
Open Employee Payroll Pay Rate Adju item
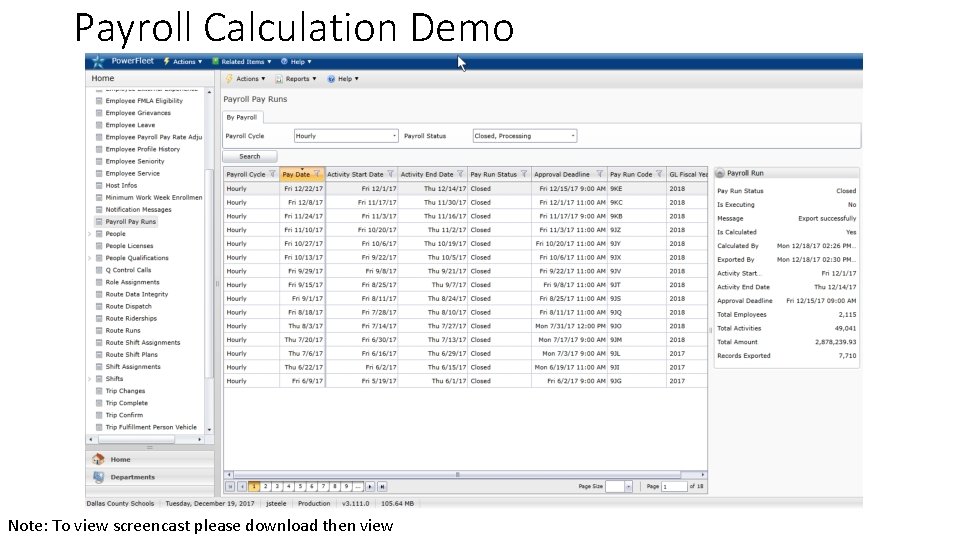point(154,137)
